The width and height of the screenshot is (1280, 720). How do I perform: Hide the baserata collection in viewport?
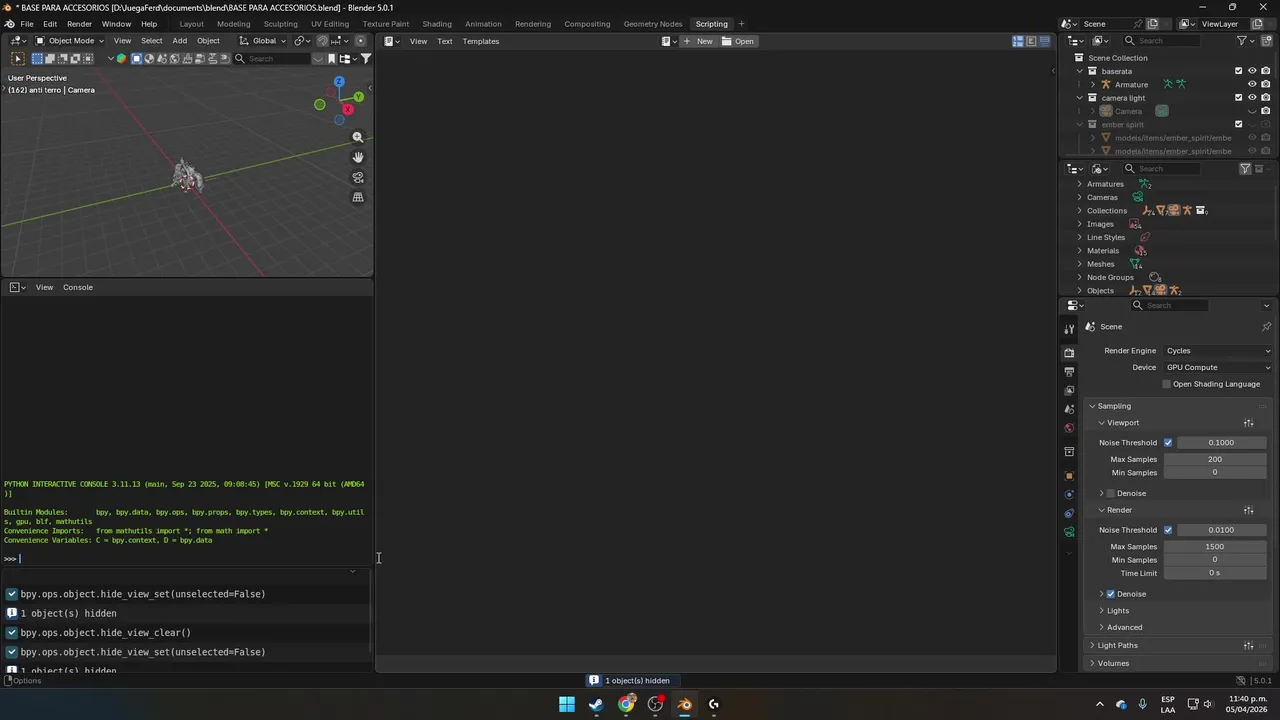pos(1252,71)
